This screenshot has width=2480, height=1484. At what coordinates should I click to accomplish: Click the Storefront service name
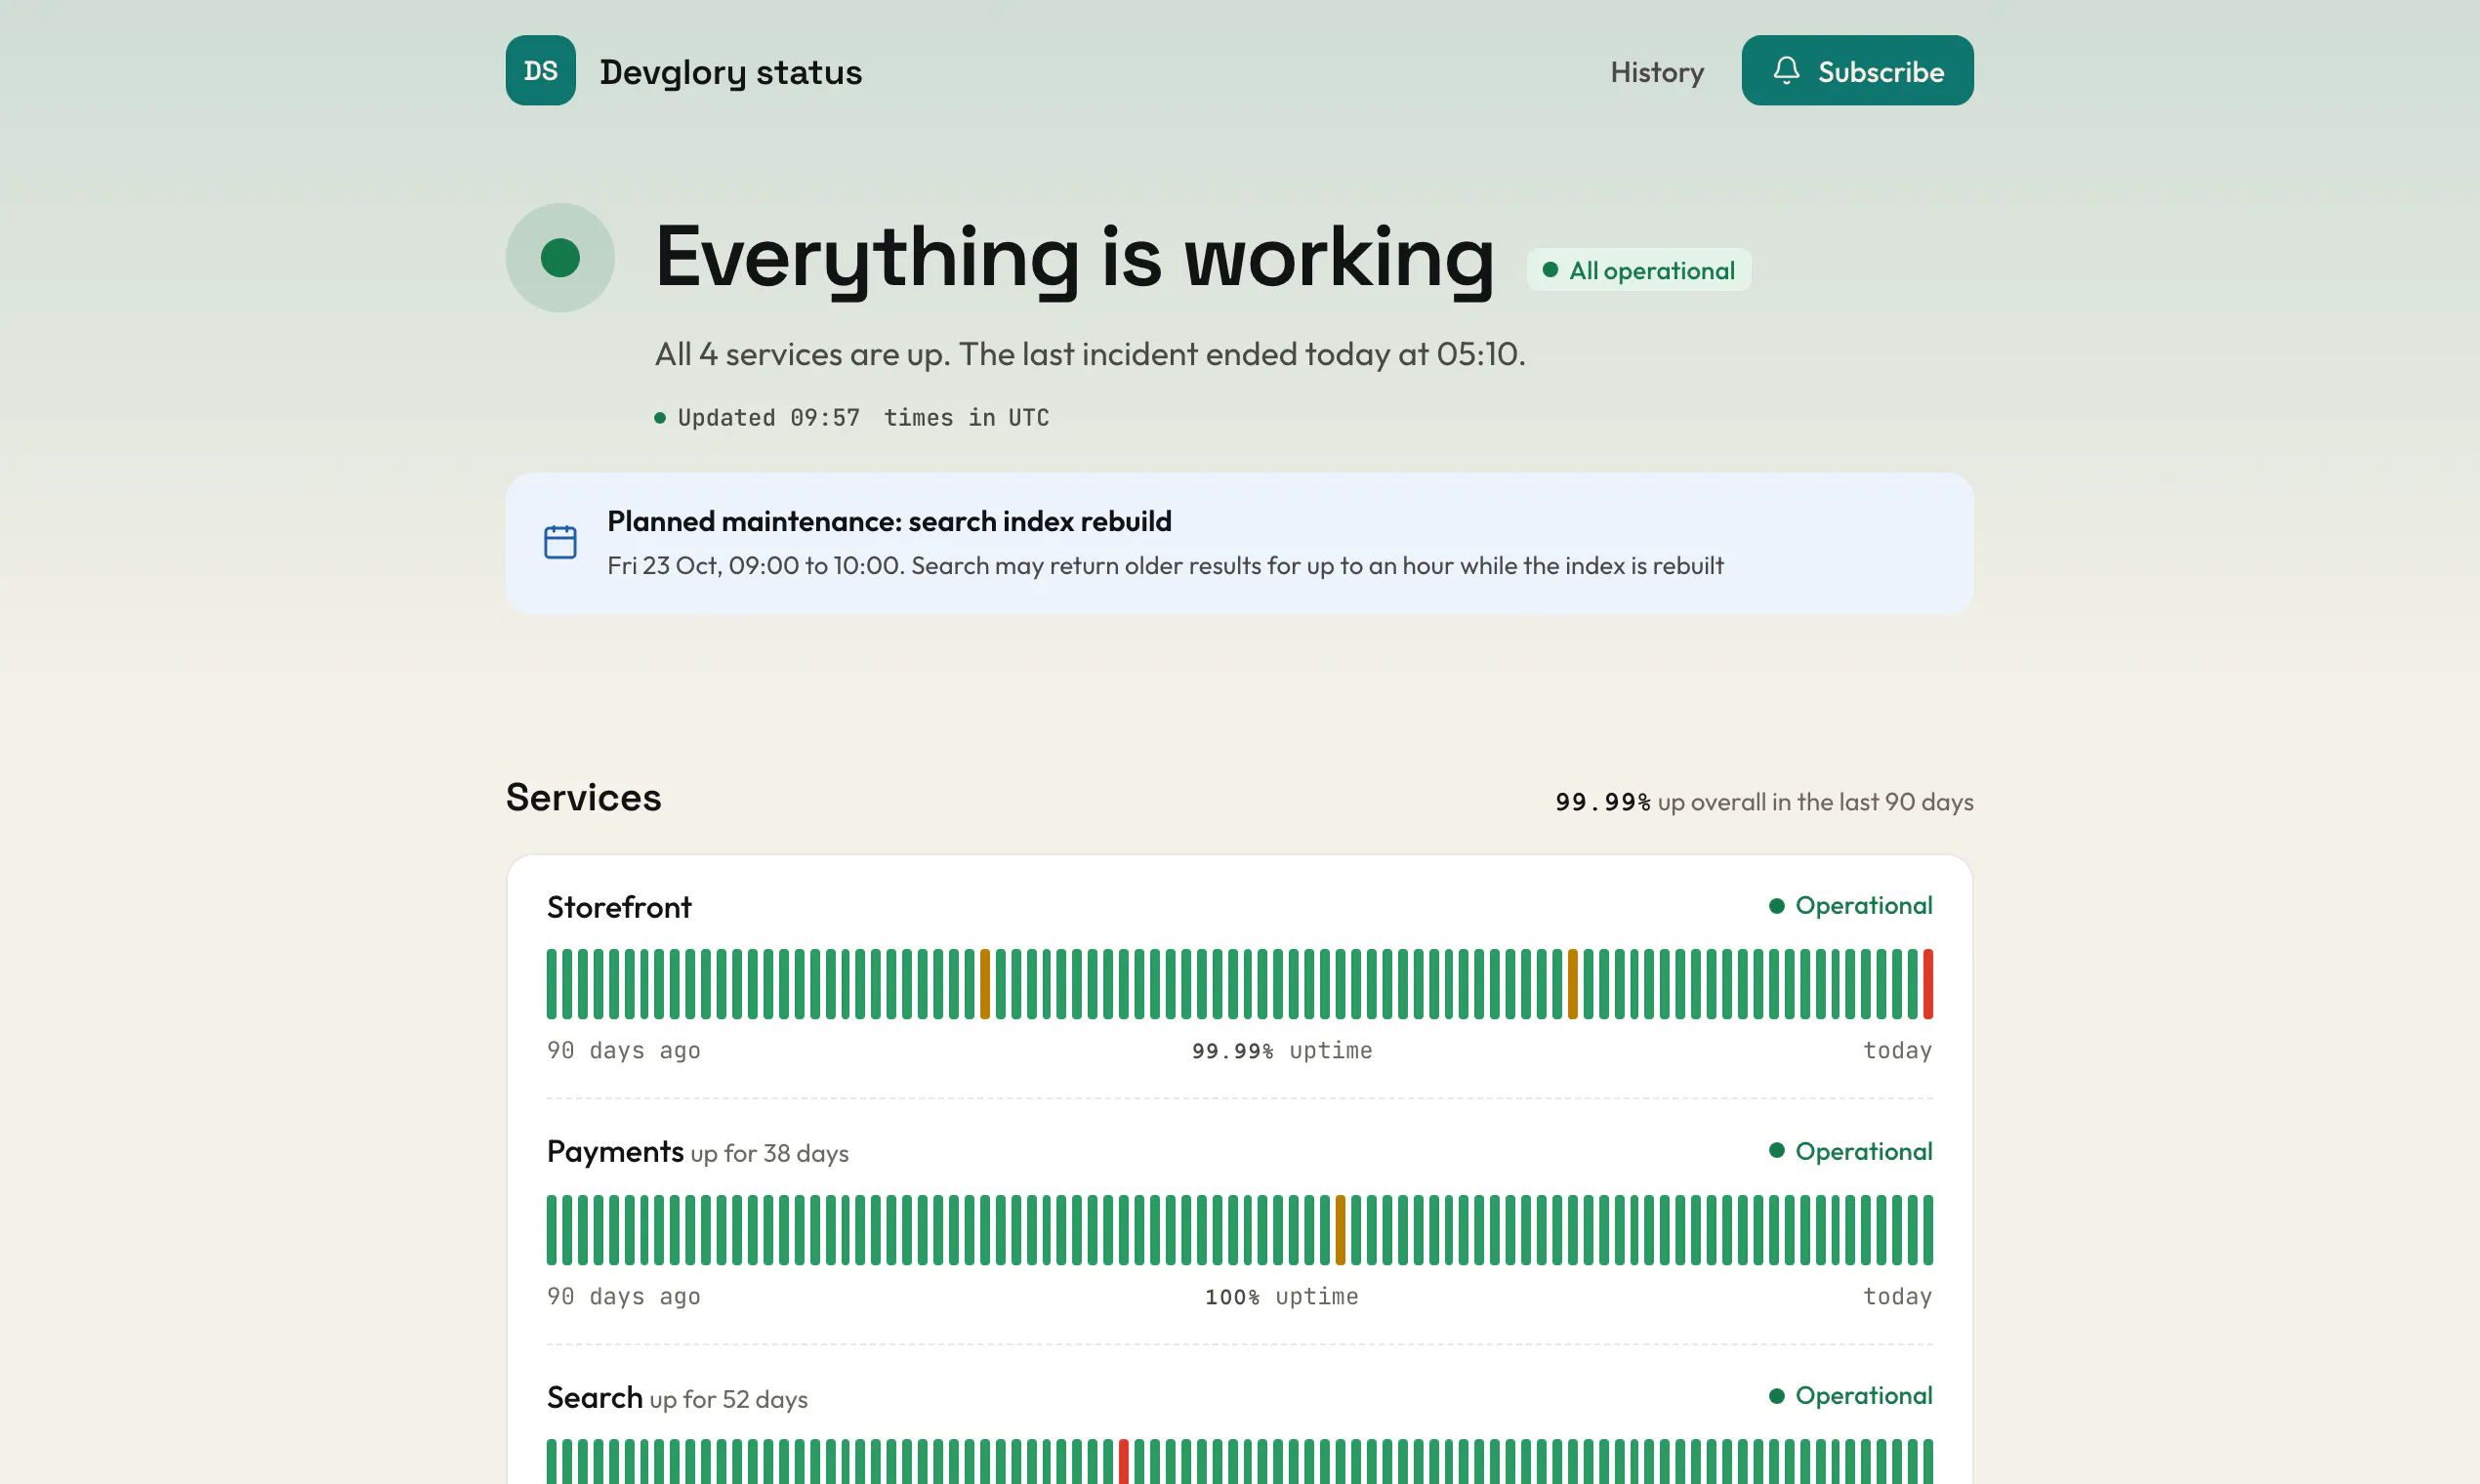point(619,907)
